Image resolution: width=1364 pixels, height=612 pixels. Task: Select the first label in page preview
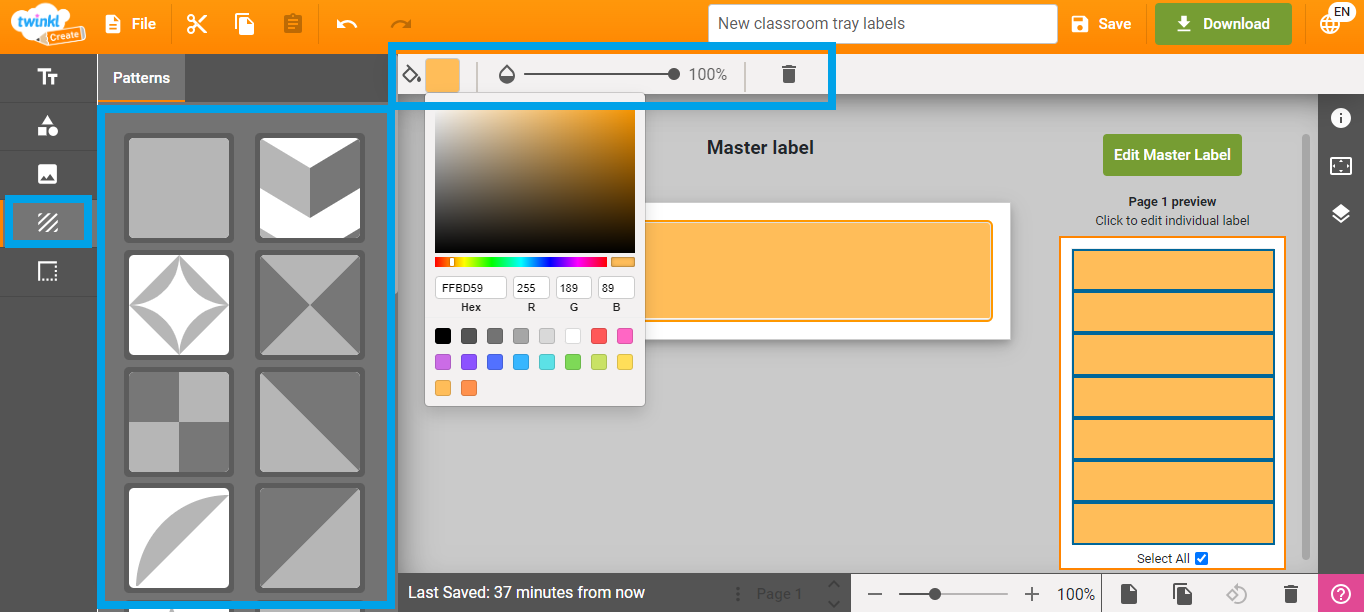pyautogui.click(x=1173, y=270)
